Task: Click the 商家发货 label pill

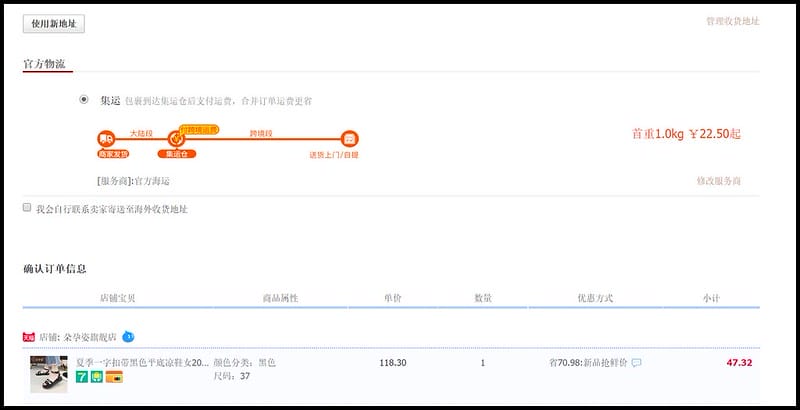Action: [x=113, y=154]
